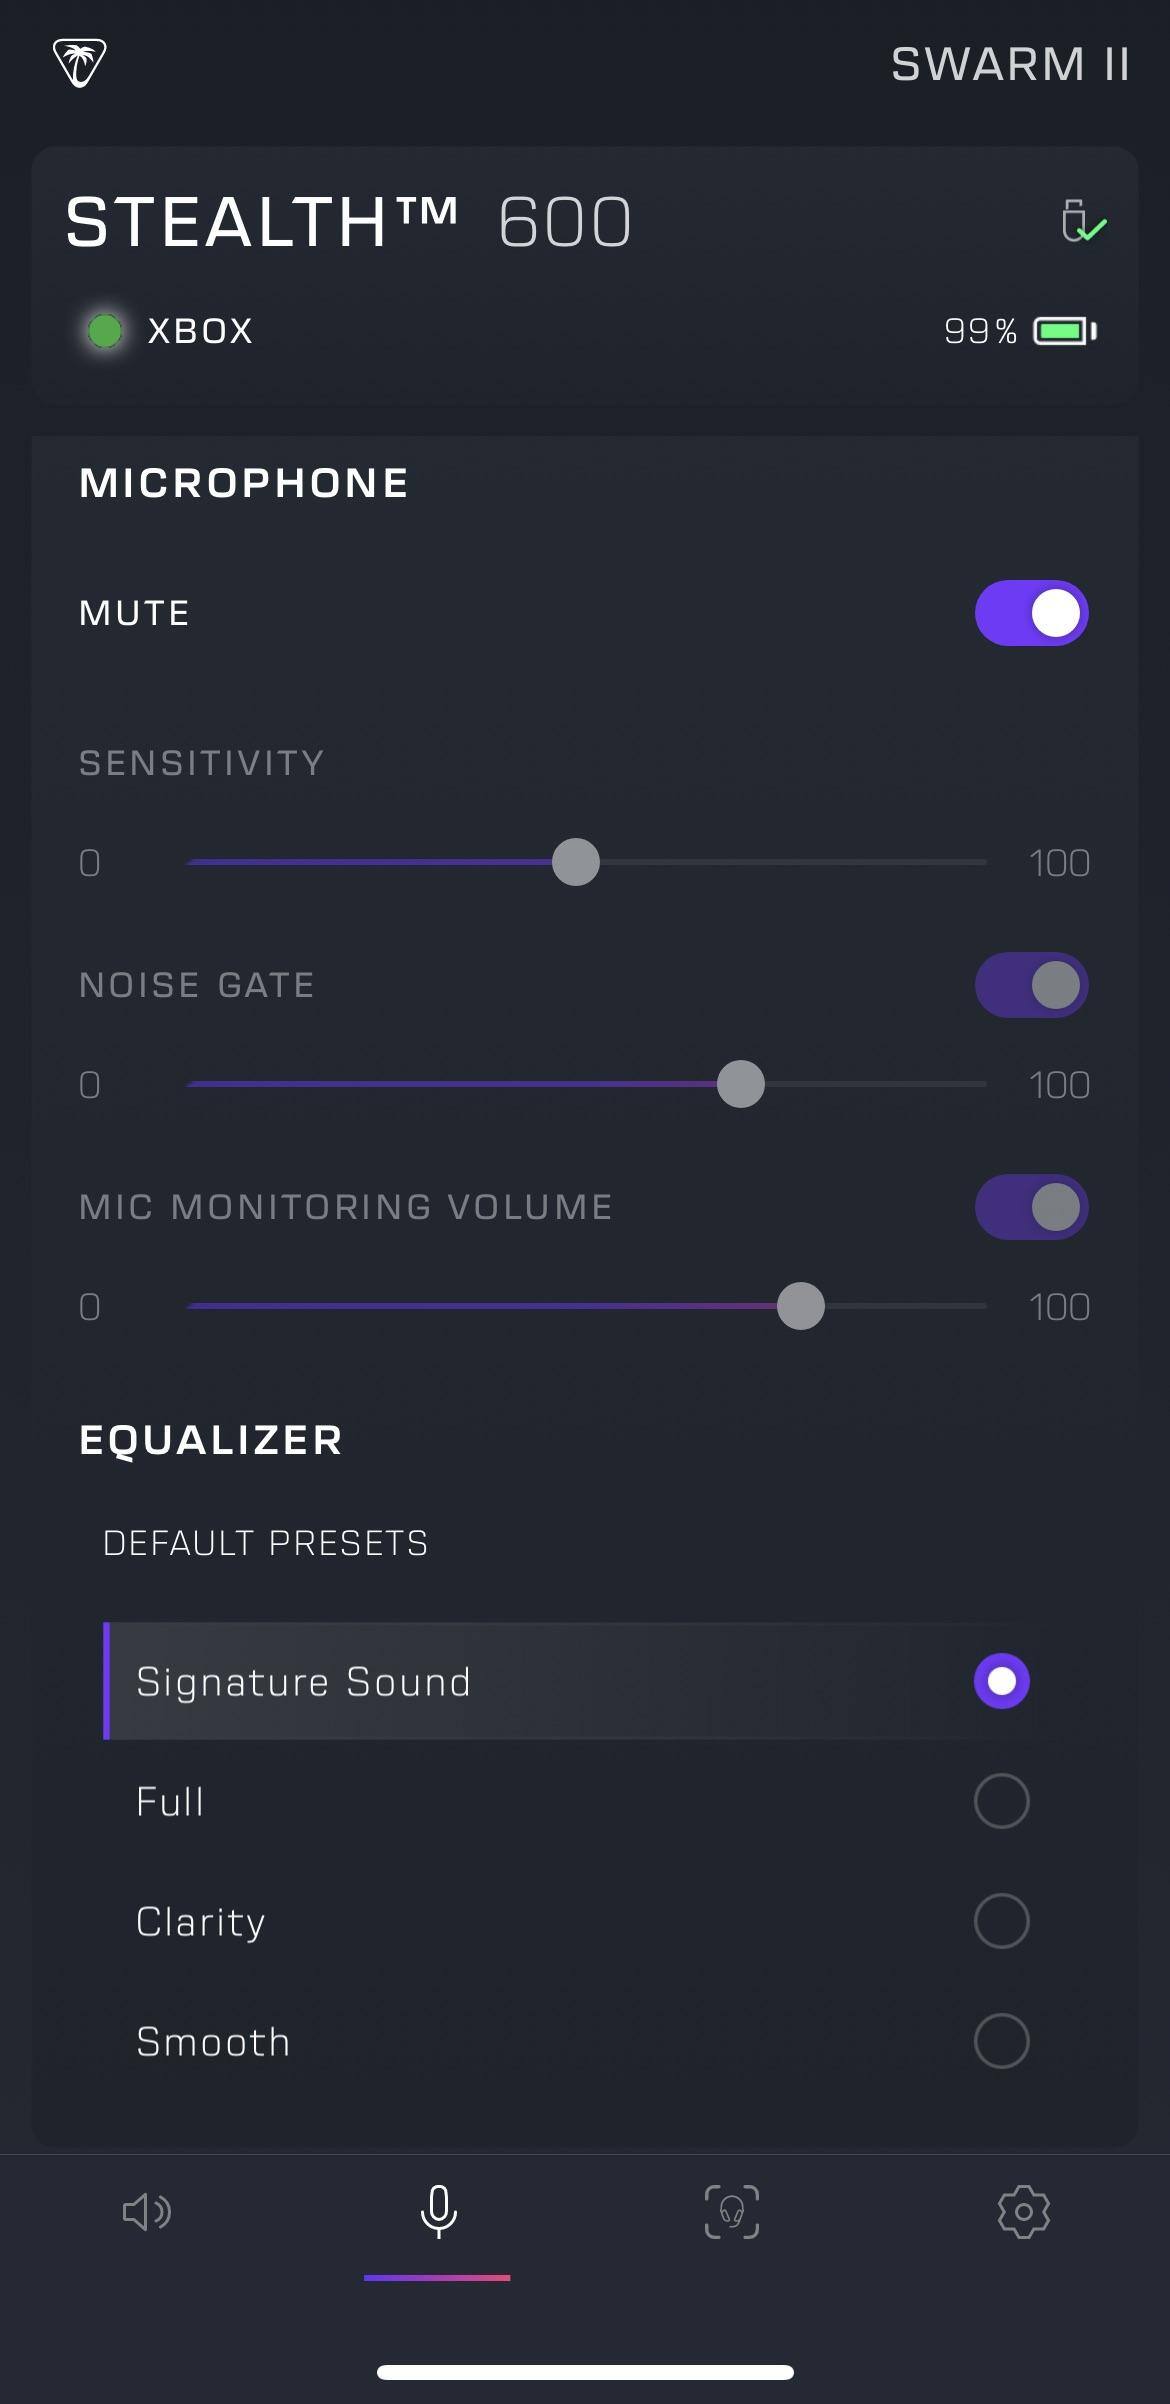1170x2404 pixels.
Task: Select the Full equalizer preset
Action: pyautogui.click(x=1001, y=1801)
